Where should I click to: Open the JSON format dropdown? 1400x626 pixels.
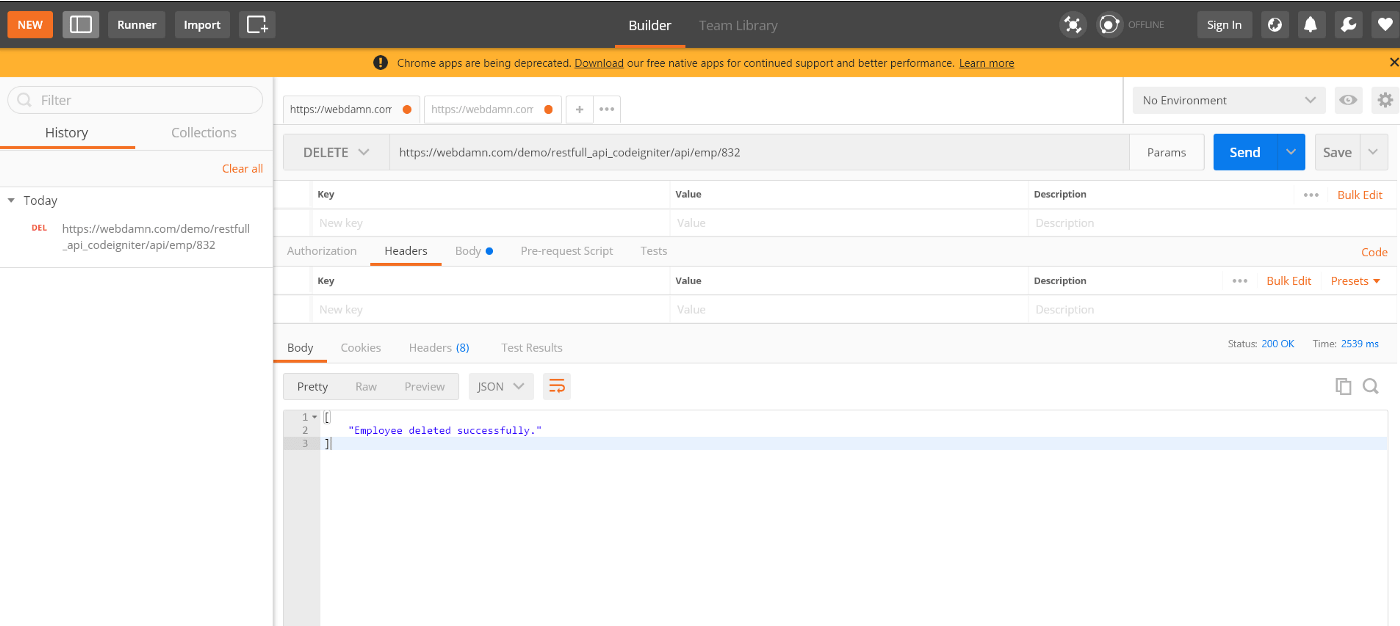(500, 386)
